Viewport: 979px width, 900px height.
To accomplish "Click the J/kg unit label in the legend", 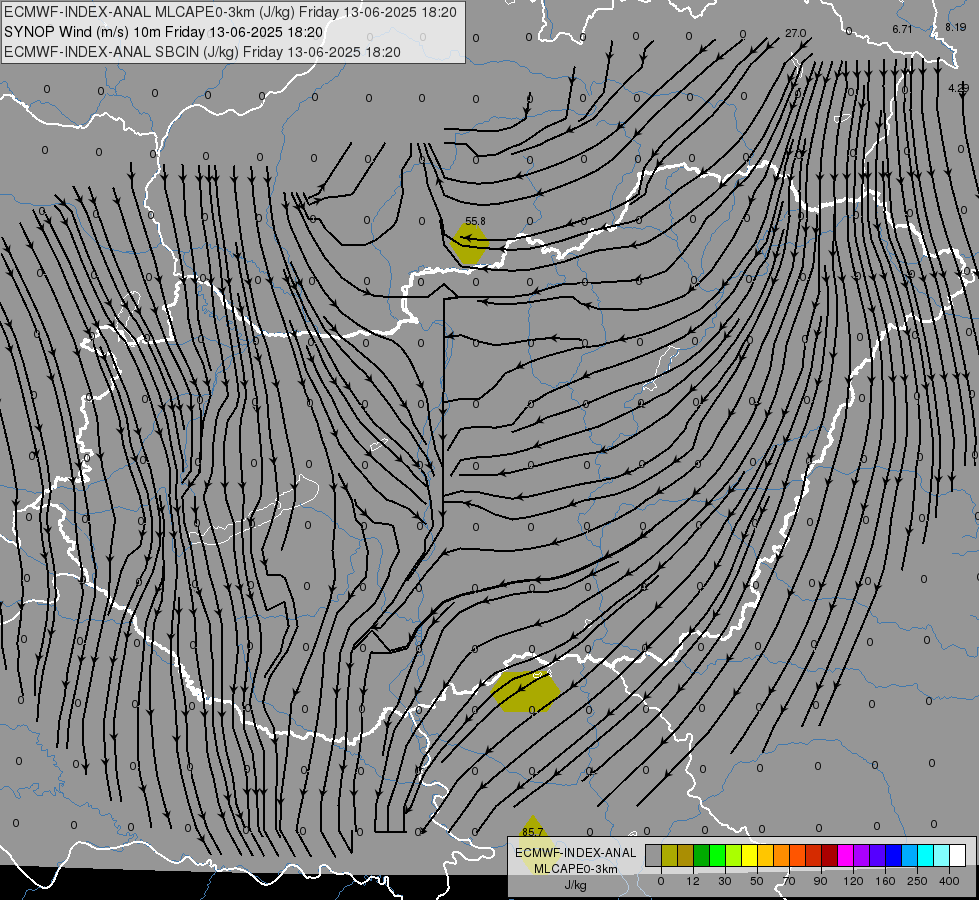I will [x=575, y=885].
